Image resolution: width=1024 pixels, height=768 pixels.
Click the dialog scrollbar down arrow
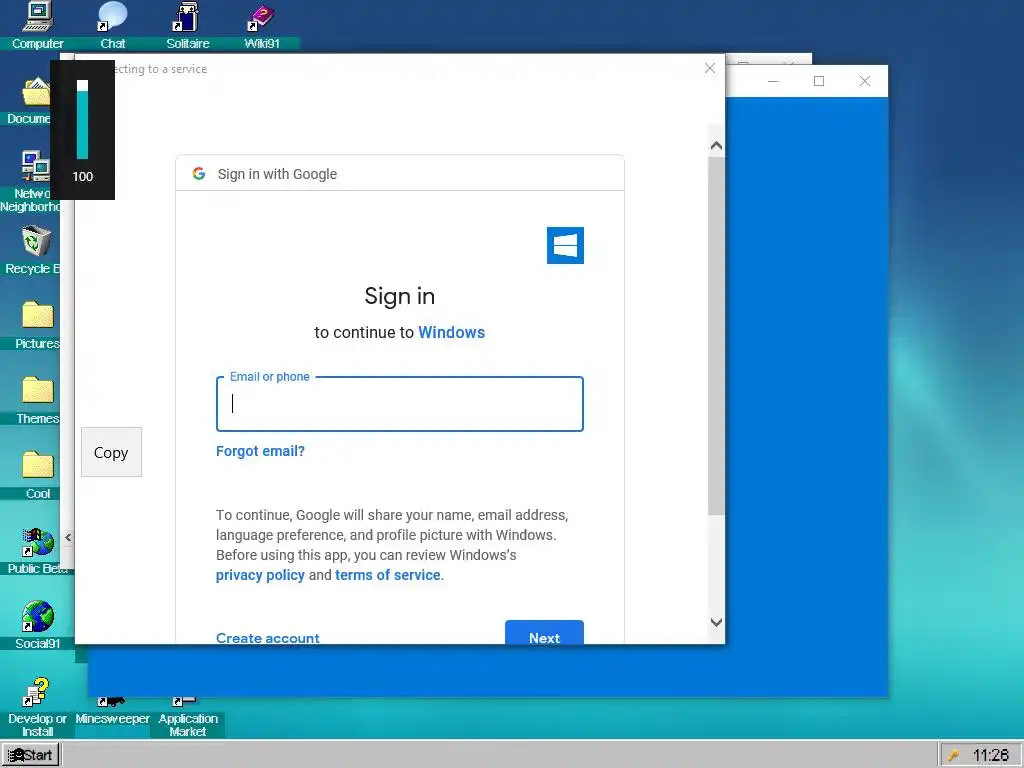click(x=716, y=622)
